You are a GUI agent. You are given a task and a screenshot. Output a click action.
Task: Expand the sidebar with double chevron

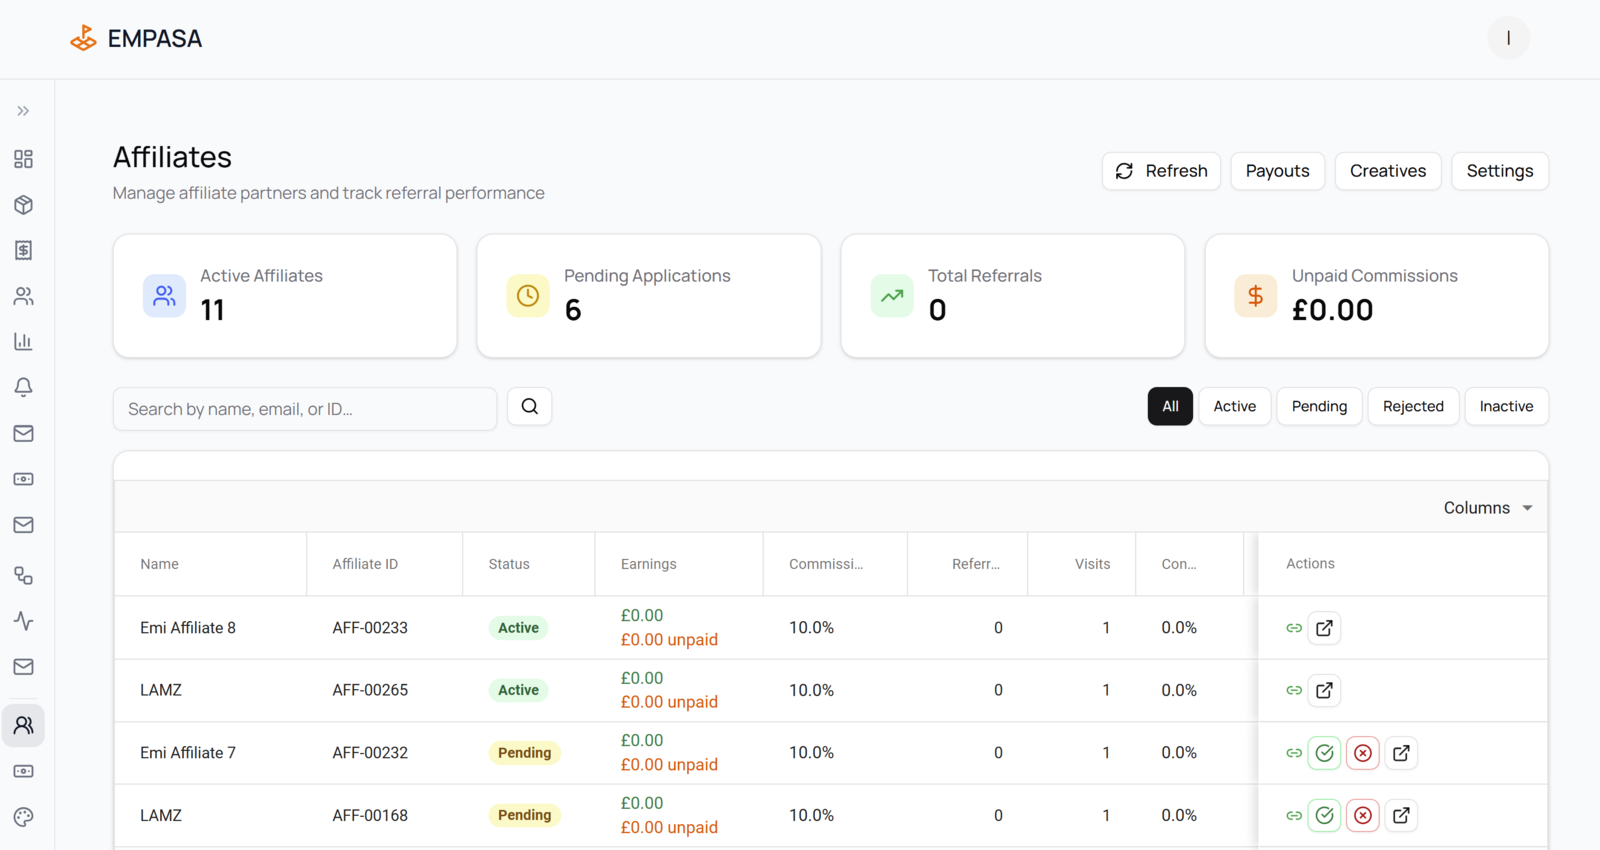coord(23,111)
